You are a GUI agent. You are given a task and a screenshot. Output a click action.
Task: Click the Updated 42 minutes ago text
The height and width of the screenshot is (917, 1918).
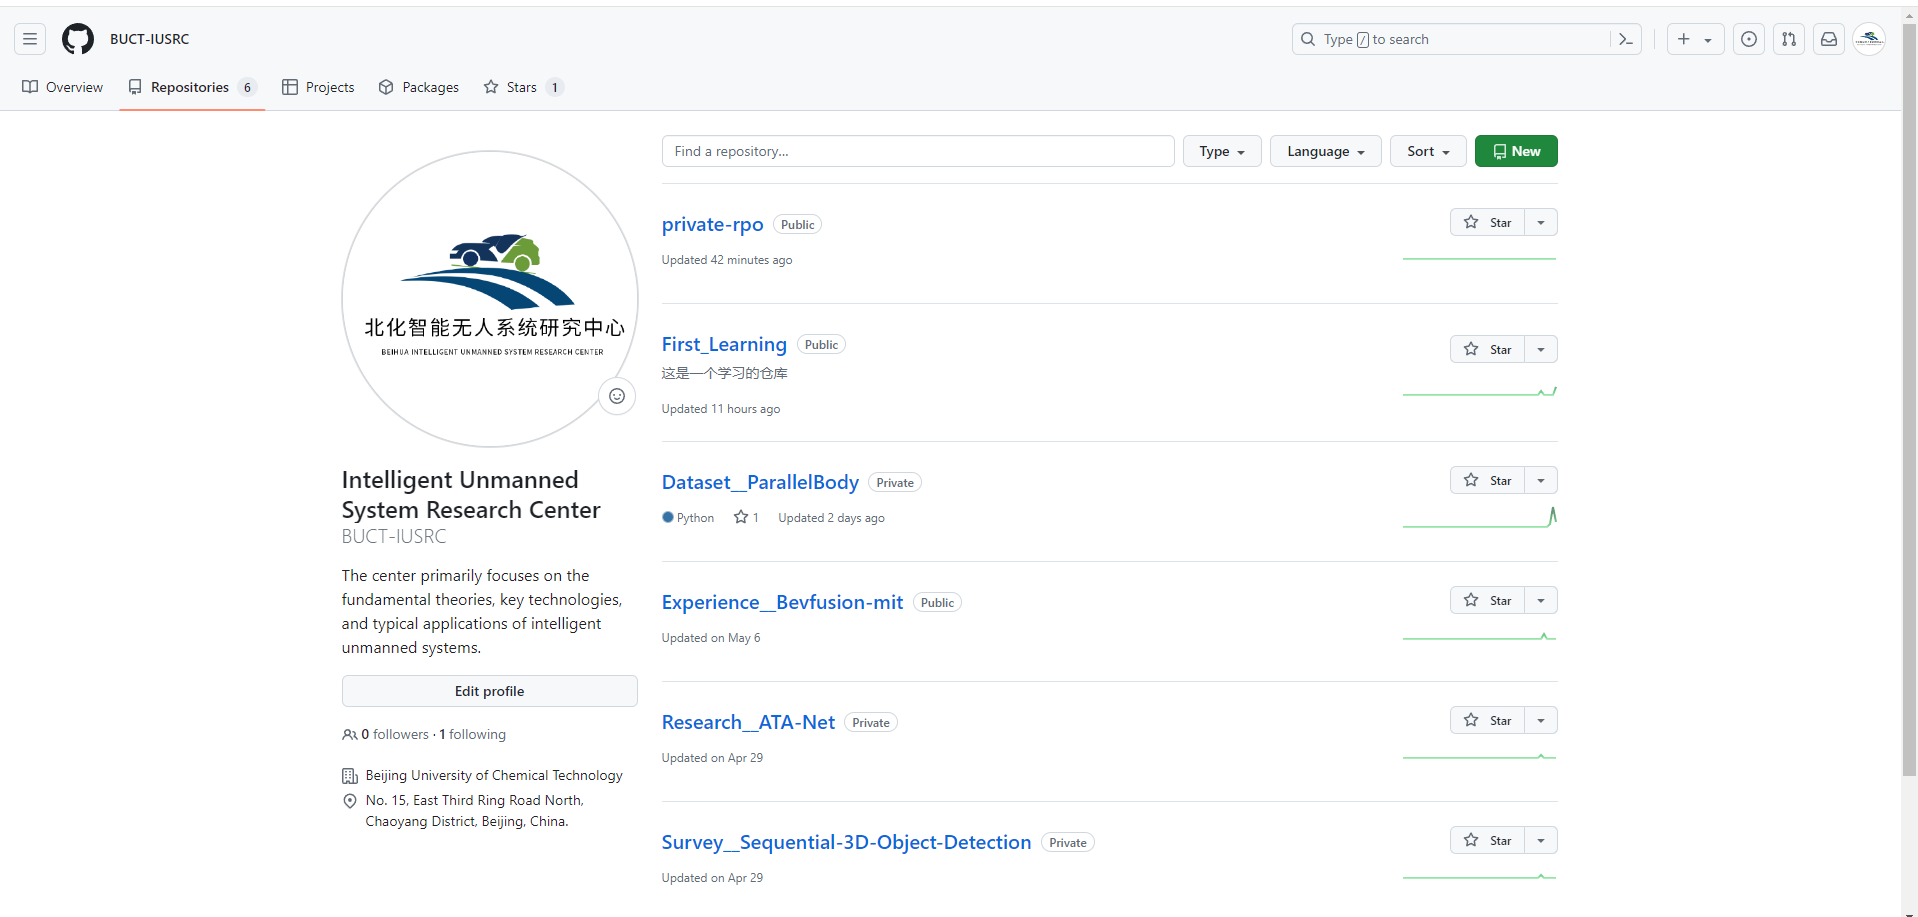click(727, 260)
